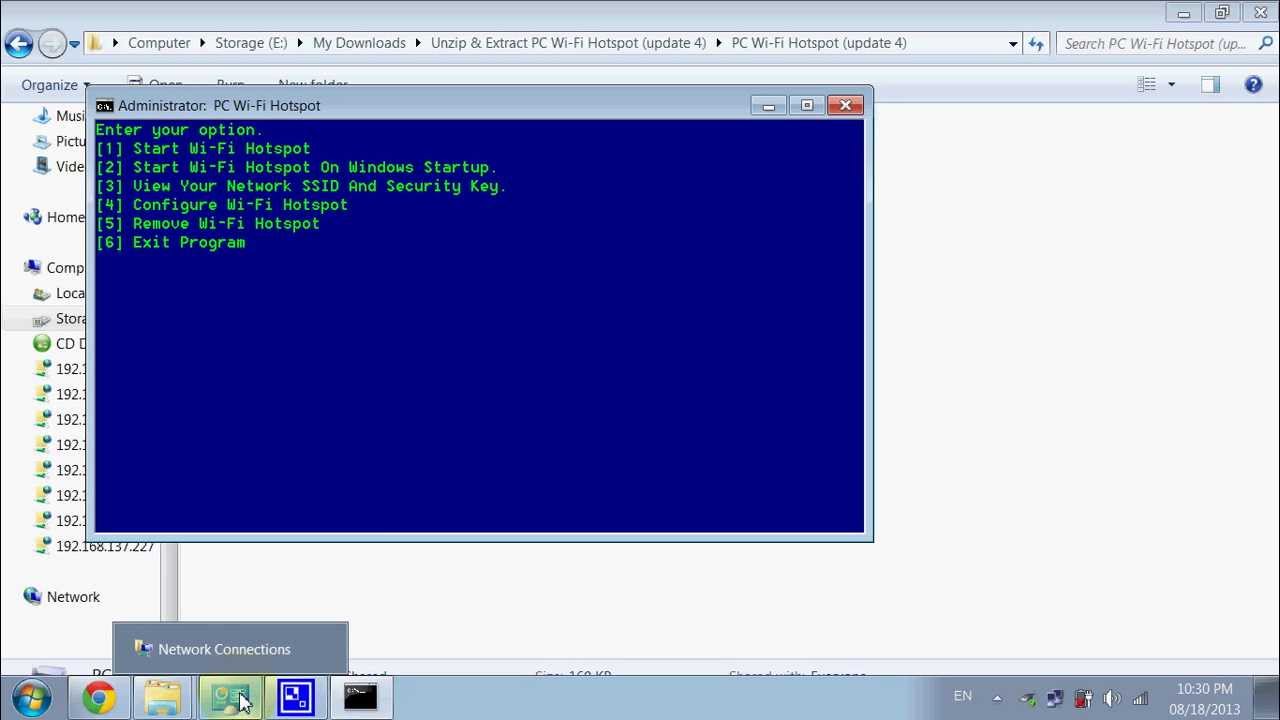Click the Network Connections taskbar icon
This screenshot has width=1280, height=720.
tap(230, 698)
